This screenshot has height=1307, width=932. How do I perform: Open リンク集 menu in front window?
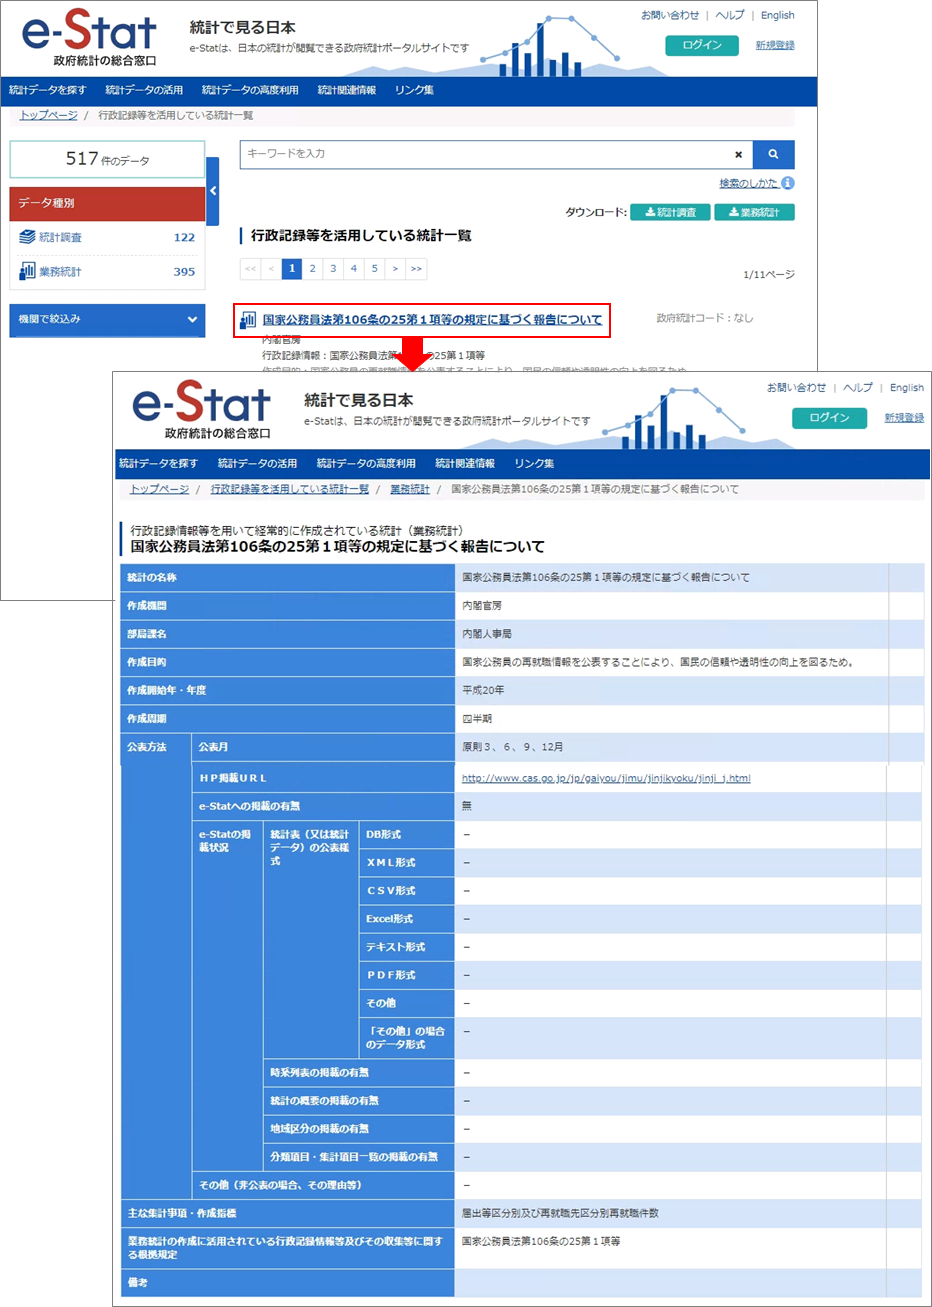(x=534, y=463)
